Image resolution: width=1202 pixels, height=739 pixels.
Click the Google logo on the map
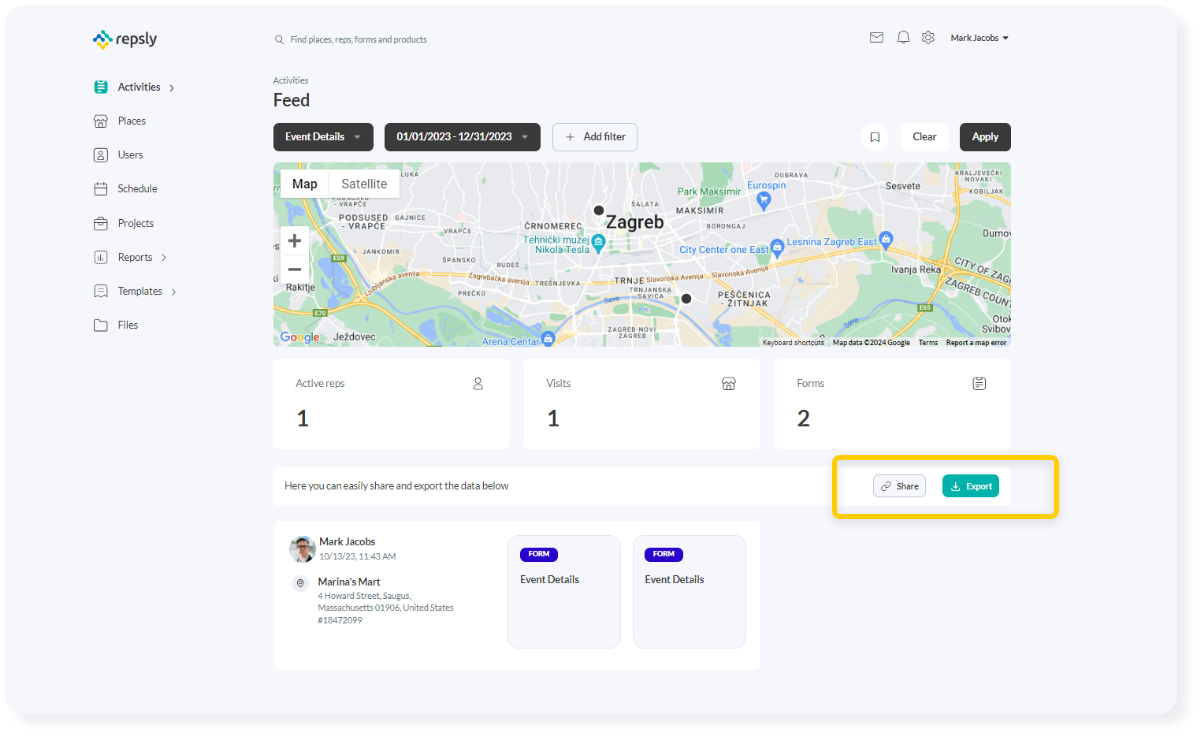point(300,337)
